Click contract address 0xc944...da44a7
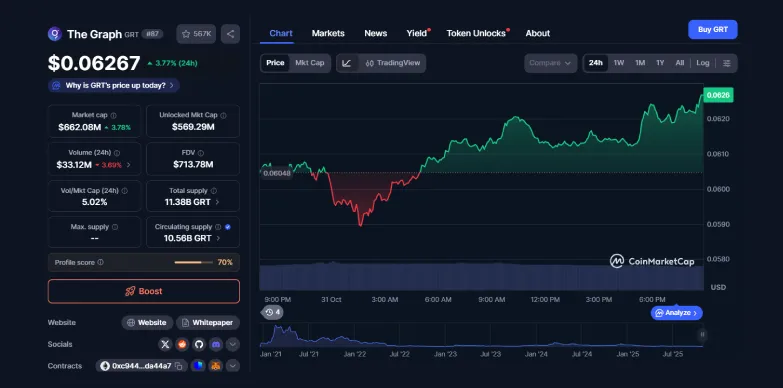Screen dimensions: 783x388 142,366
